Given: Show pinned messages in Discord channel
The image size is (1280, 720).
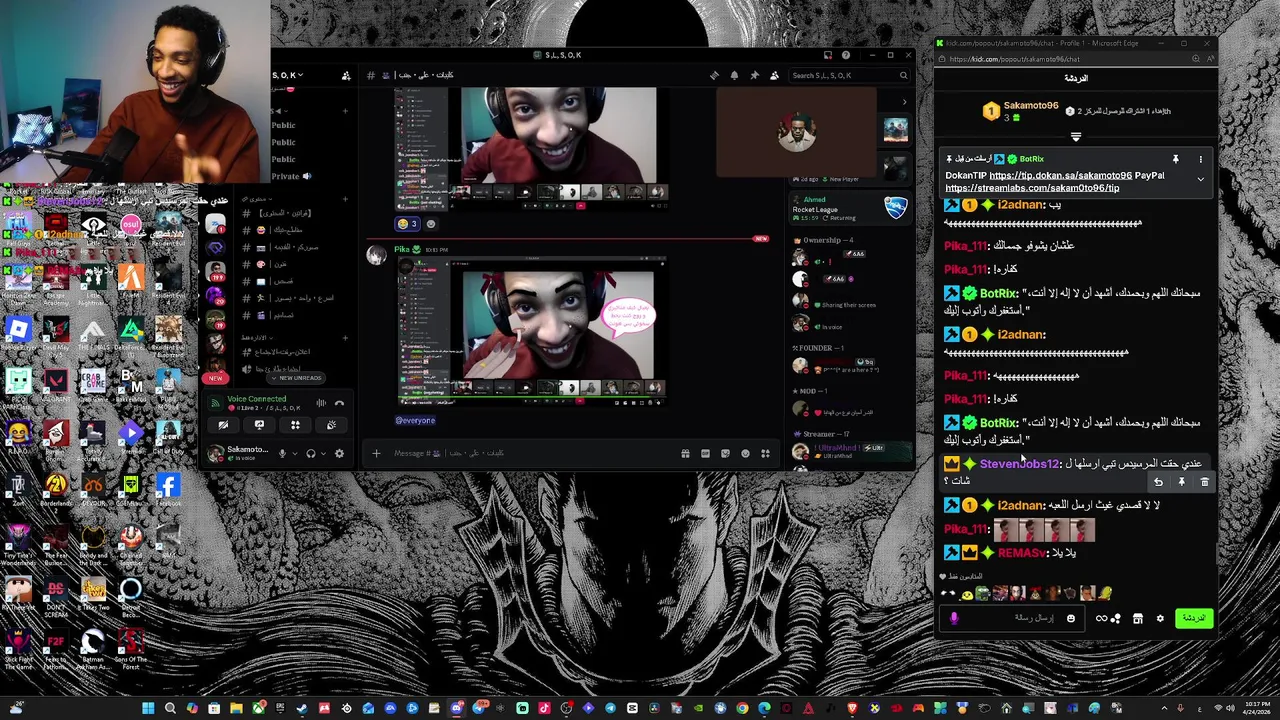Looking at the screenshot, I should [754, 75].
